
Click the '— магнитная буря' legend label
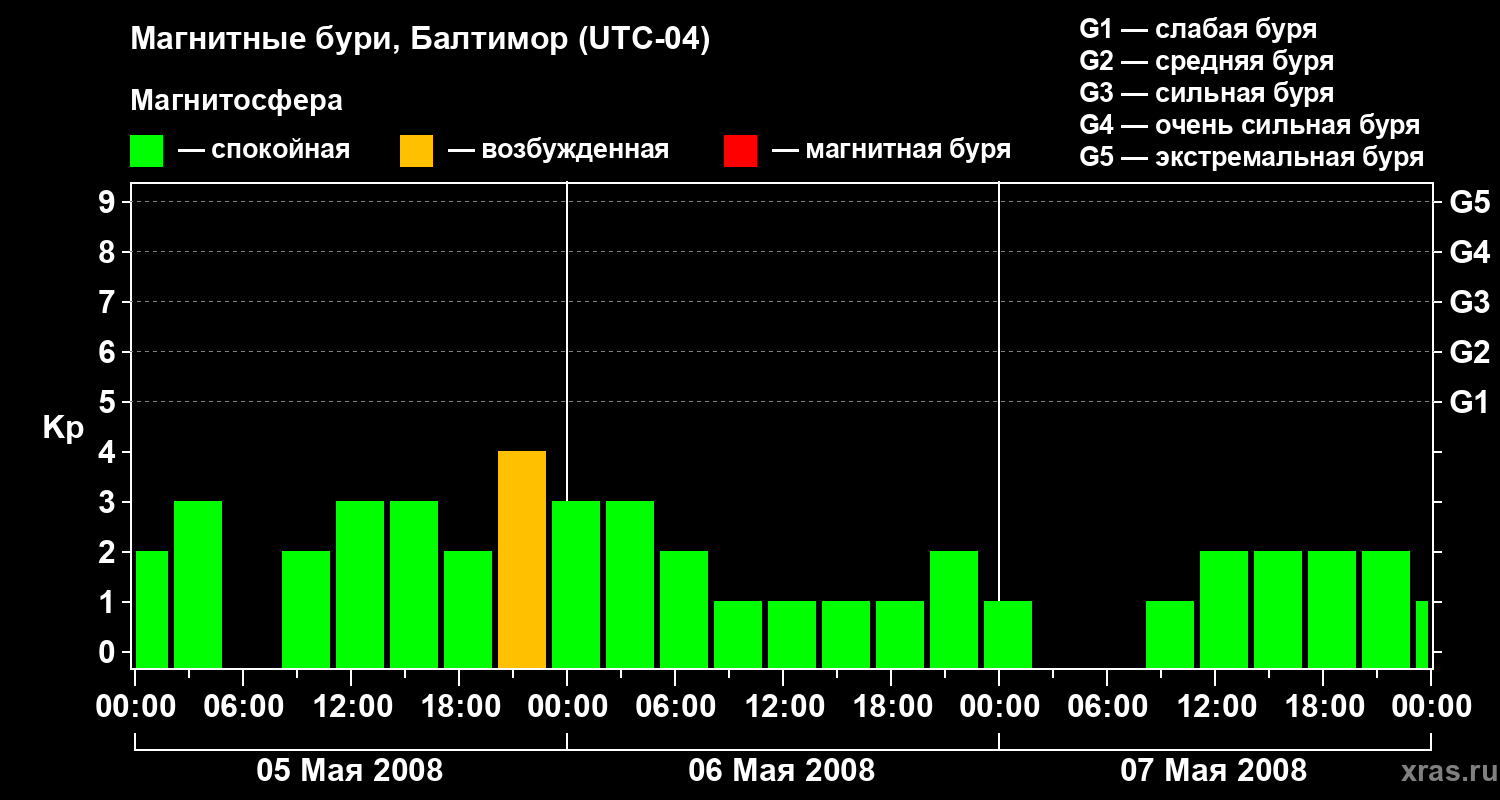tap(892, 151)
